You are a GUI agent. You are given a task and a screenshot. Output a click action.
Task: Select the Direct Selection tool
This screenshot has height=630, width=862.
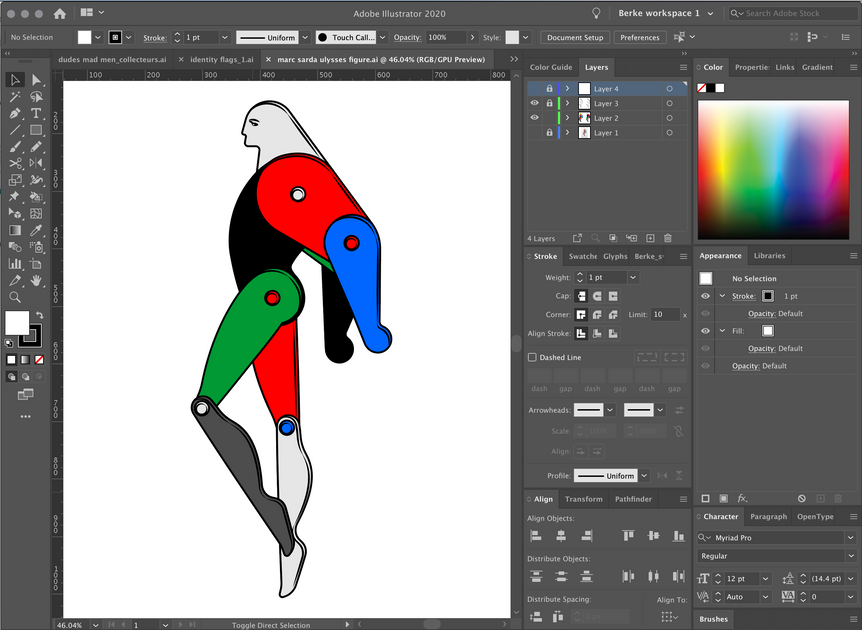click(x=36, y=80)
